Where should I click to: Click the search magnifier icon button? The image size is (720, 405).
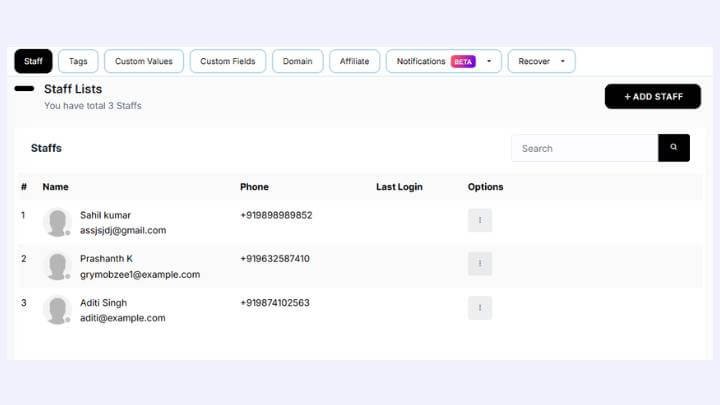coord(673,148)
